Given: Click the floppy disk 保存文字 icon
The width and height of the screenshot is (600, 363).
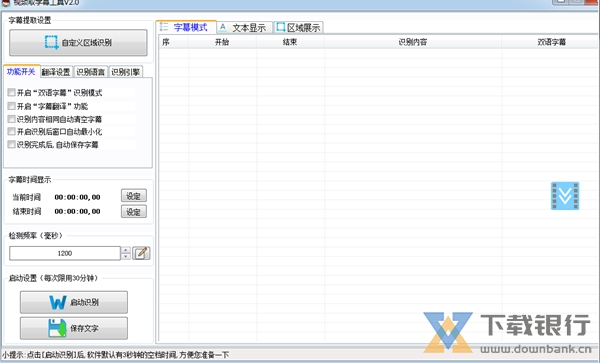Looking at the screenshot, I should point(57,328).
